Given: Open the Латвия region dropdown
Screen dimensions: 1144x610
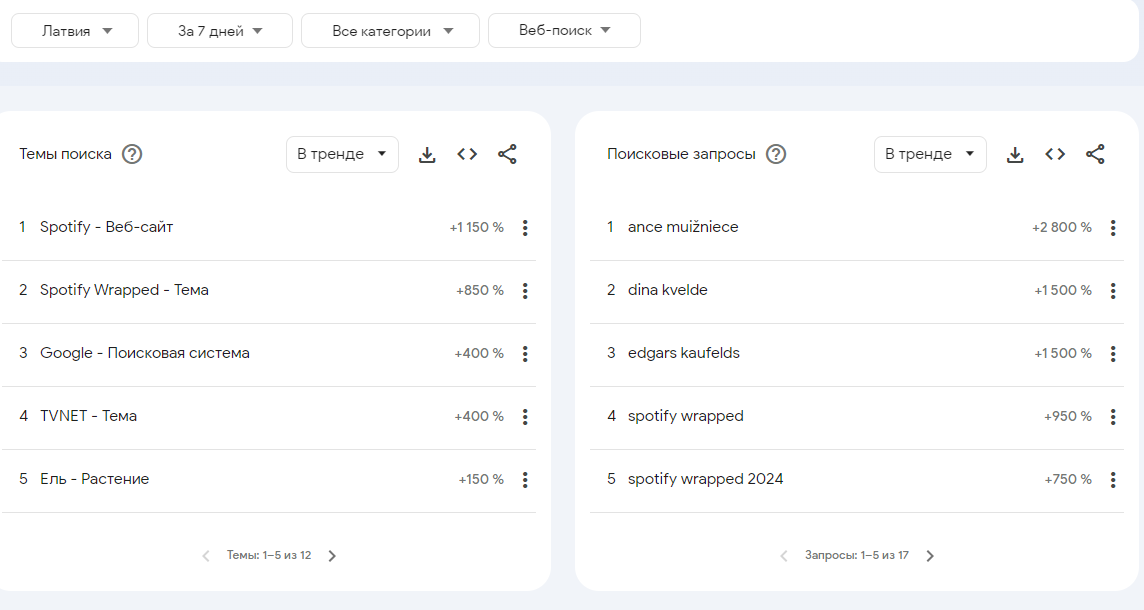Looking at the screenshot, I should click(75, 31).
